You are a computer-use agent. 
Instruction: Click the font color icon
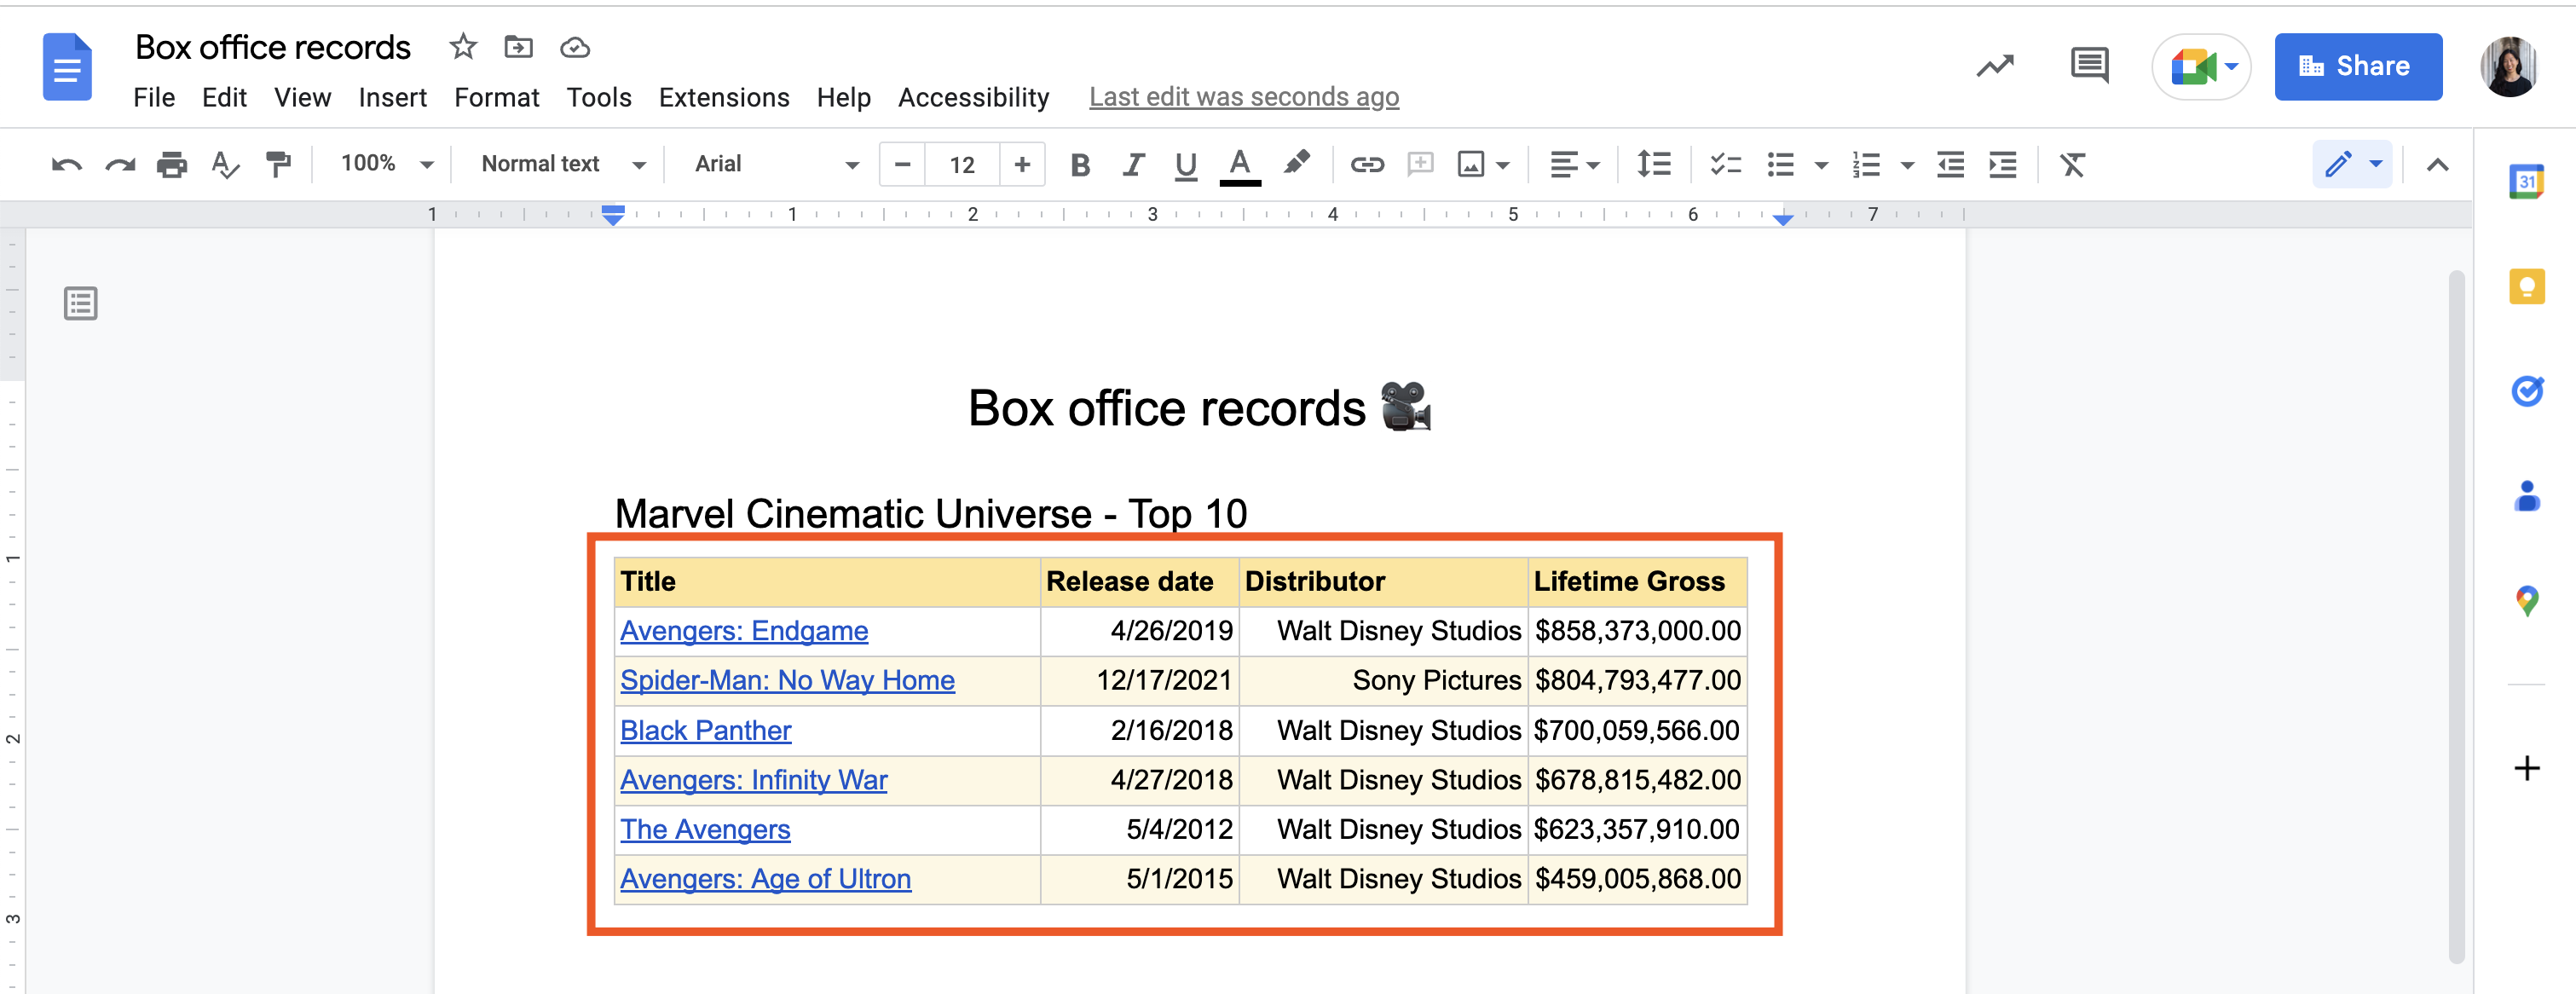coord(1239,163)
